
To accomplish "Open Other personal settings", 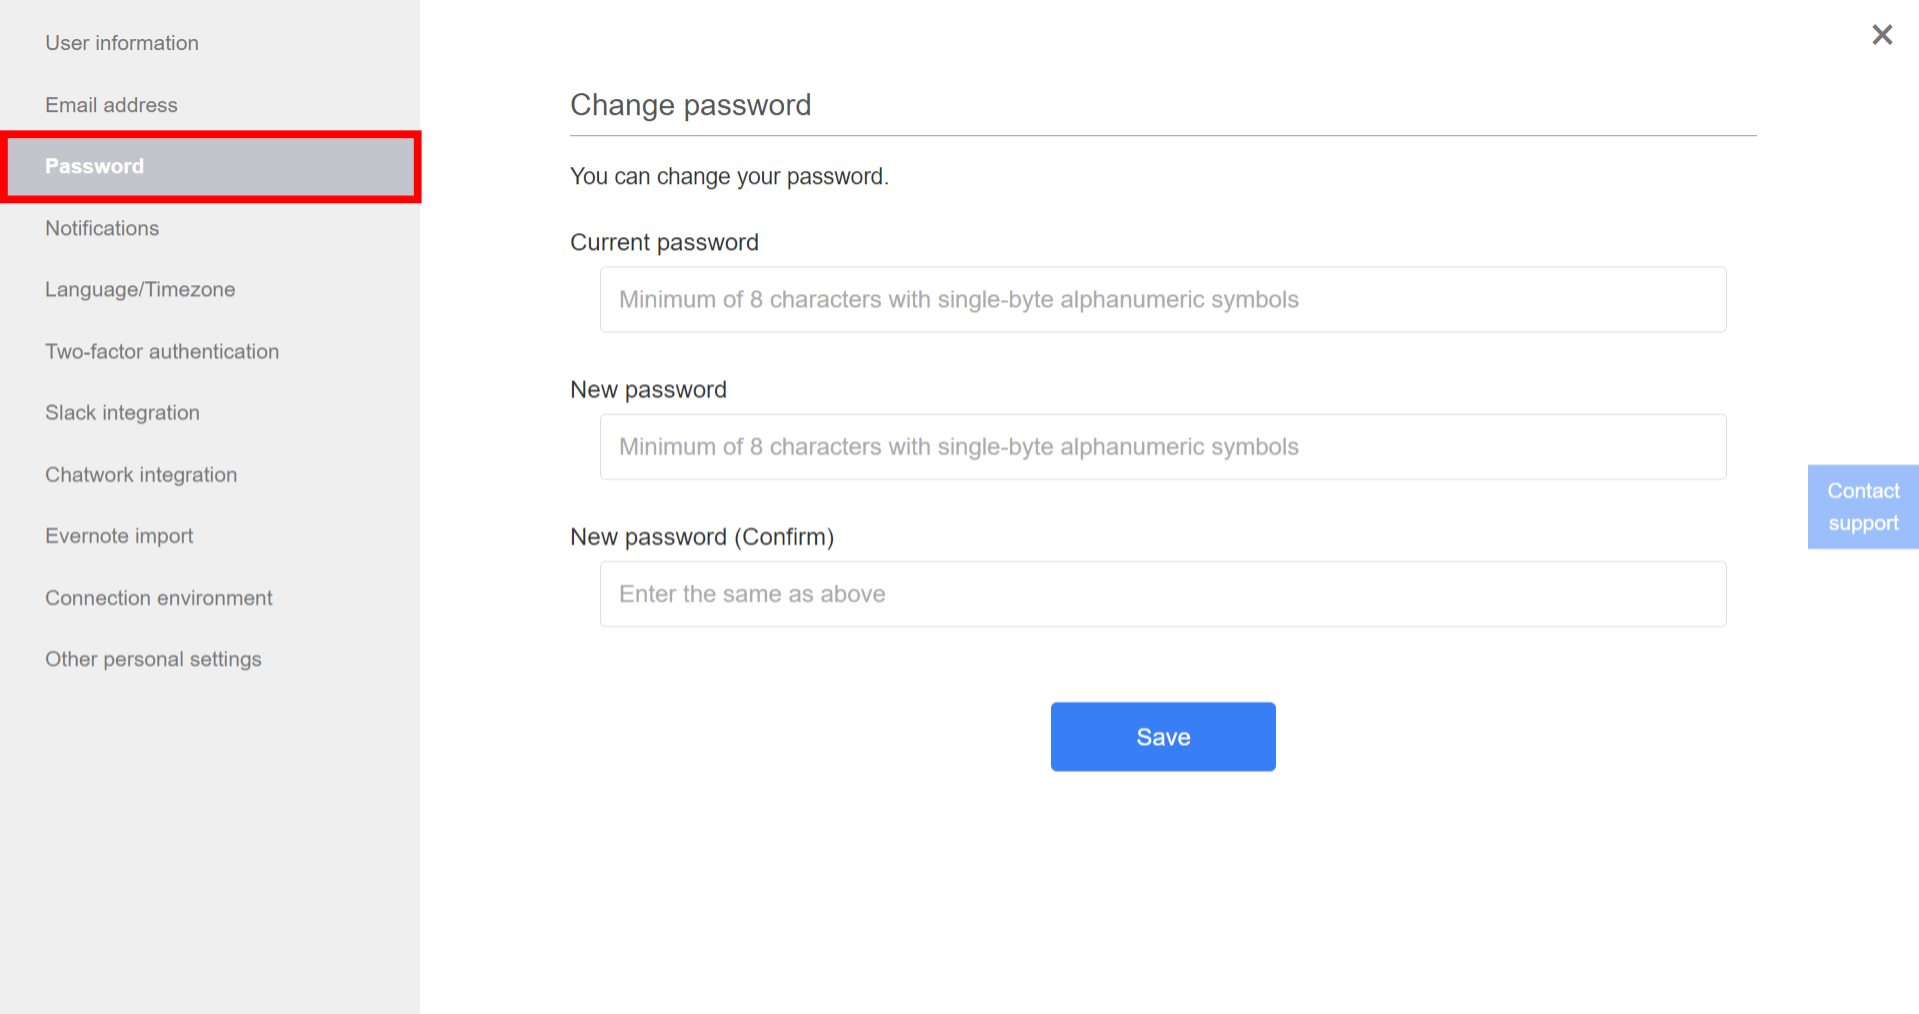I will tap(152, 658).
